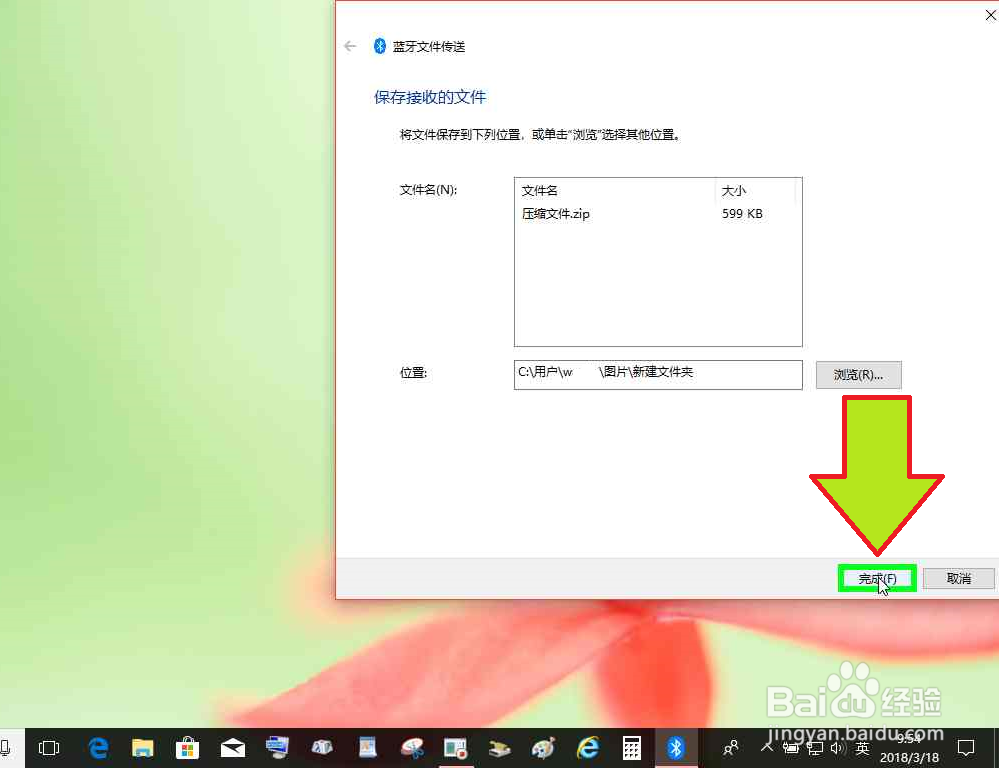Click the battery icon in system tray
This screenshot has height=768, width=999.
coord(791,748)
